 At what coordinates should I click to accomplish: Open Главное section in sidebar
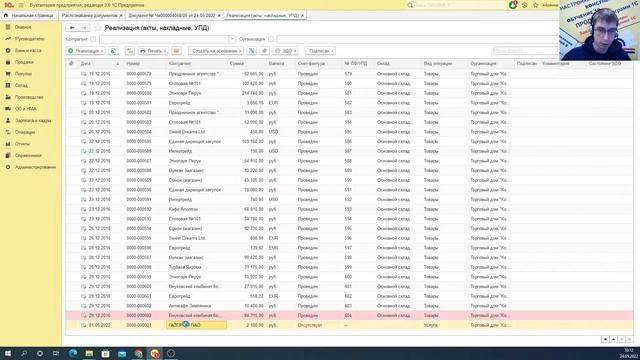coord(23,27)
